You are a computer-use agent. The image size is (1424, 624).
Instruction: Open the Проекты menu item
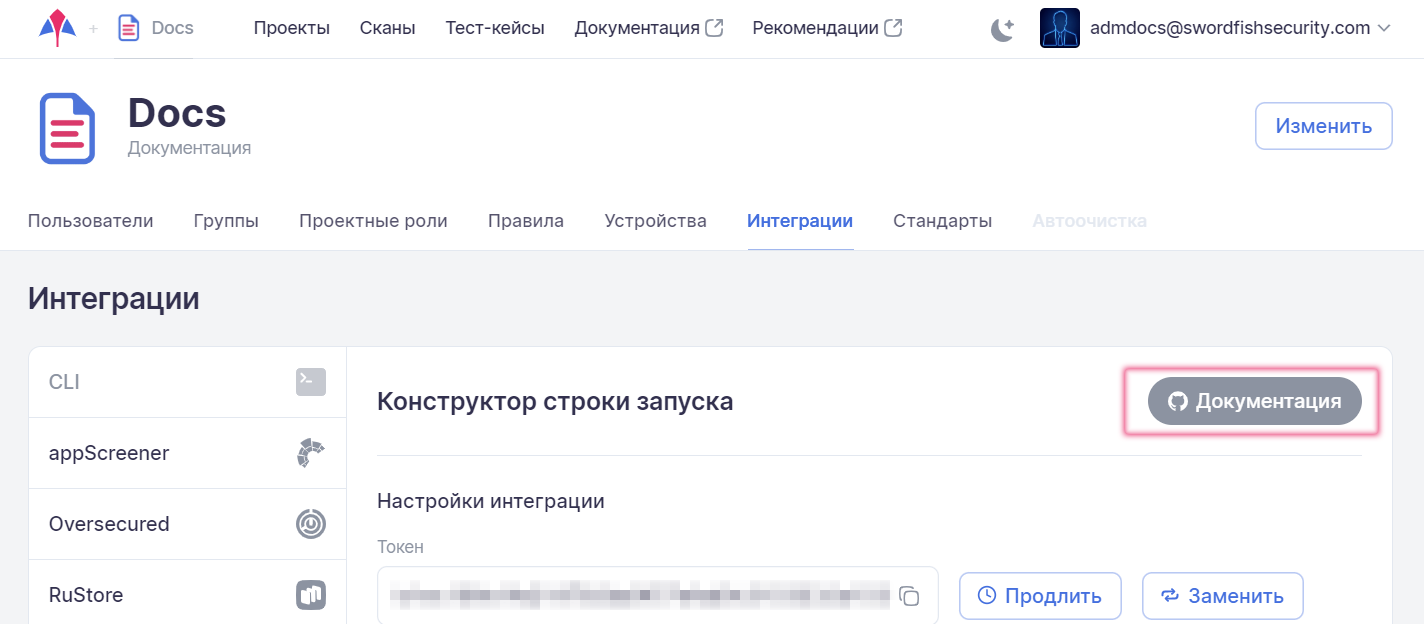tap(291, 28)
